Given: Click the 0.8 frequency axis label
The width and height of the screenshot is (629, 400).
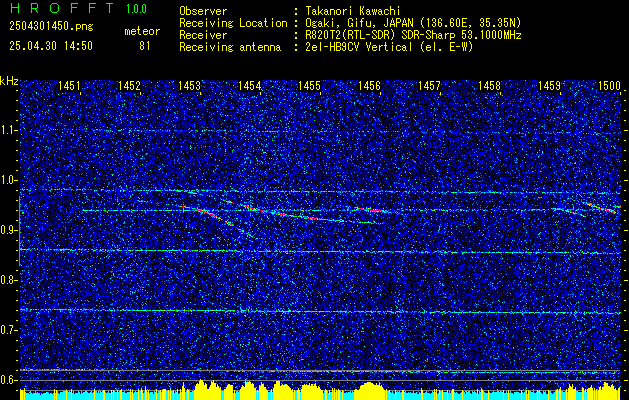Looking at the screenshot, I should pos(9,280).
